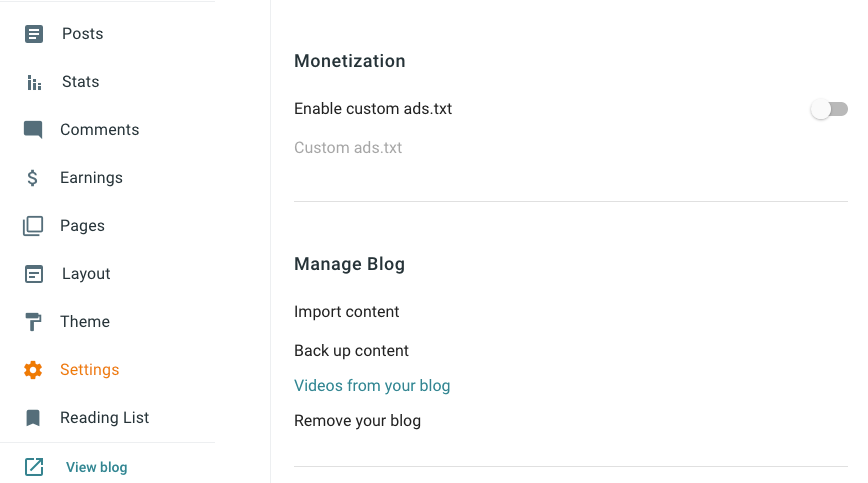Open Videos from your blog link

(372, 386)
